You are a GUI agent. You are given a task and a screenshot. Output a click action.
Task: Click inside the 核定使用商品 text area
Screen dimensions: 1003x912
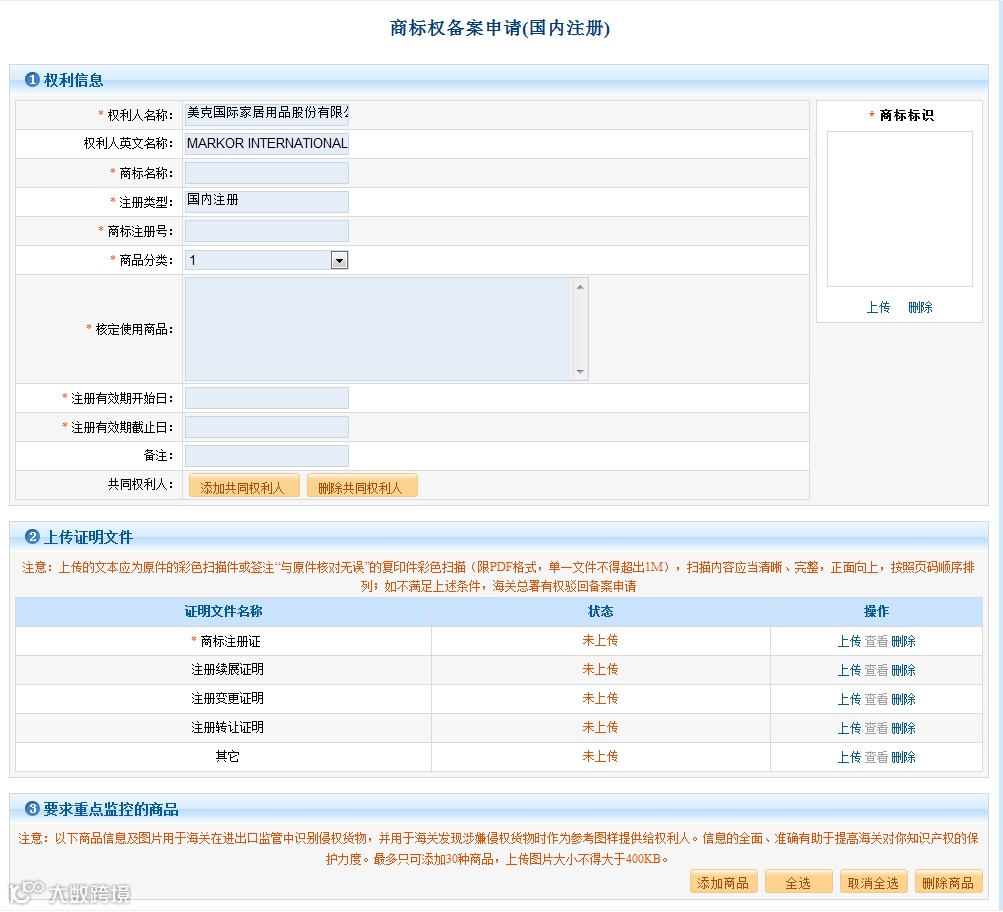tap(380, 330)
